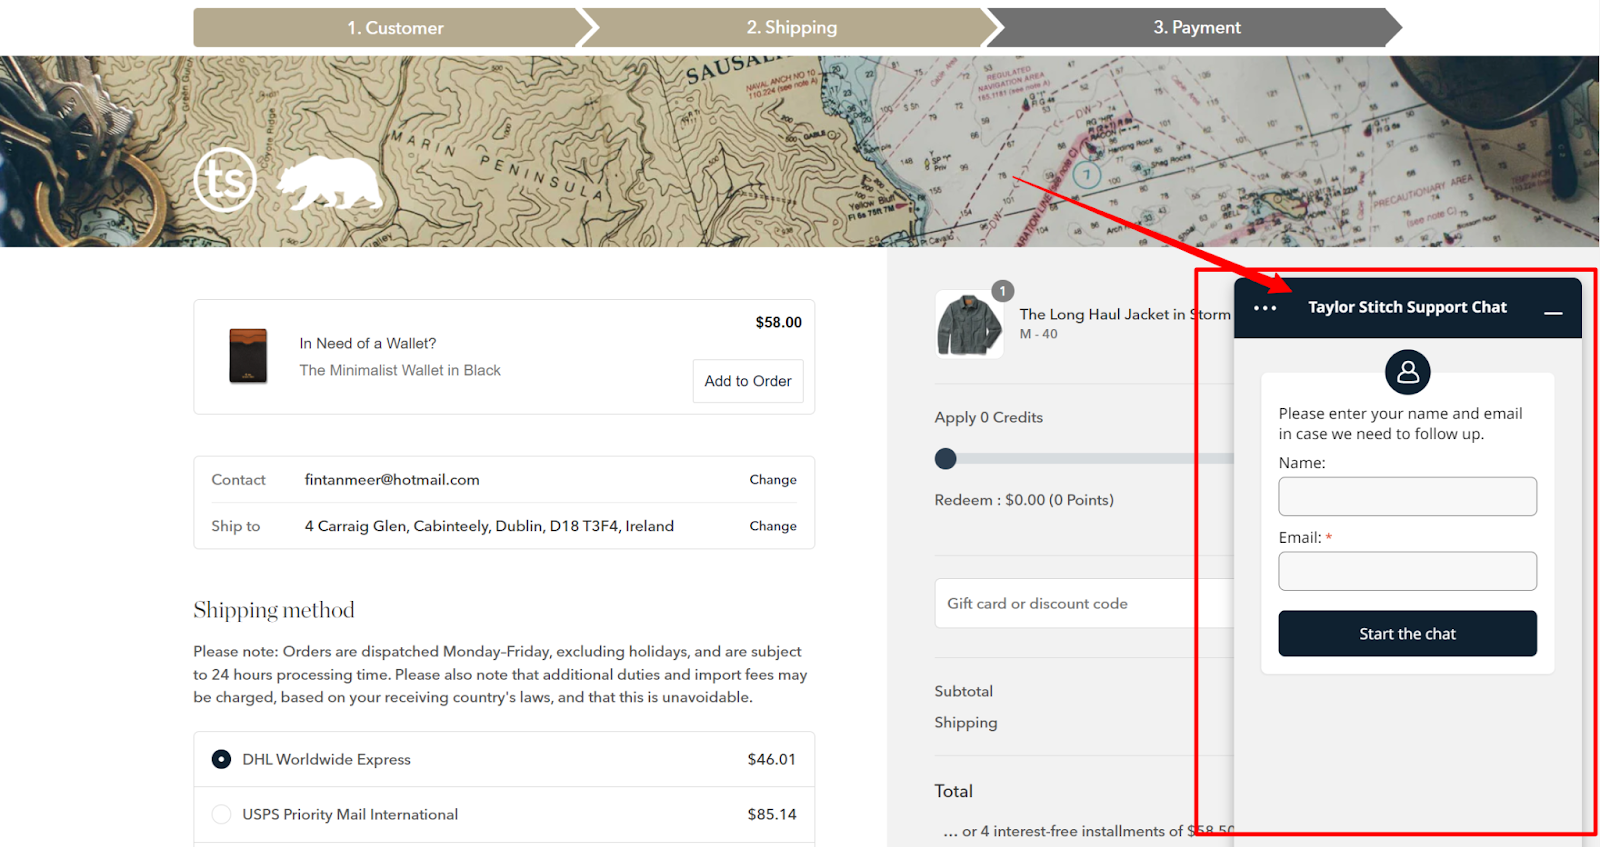Screen dimensions: 1600x847
Task: Add the Minimalist Wallet to order
Action: (x=748, y=381)
